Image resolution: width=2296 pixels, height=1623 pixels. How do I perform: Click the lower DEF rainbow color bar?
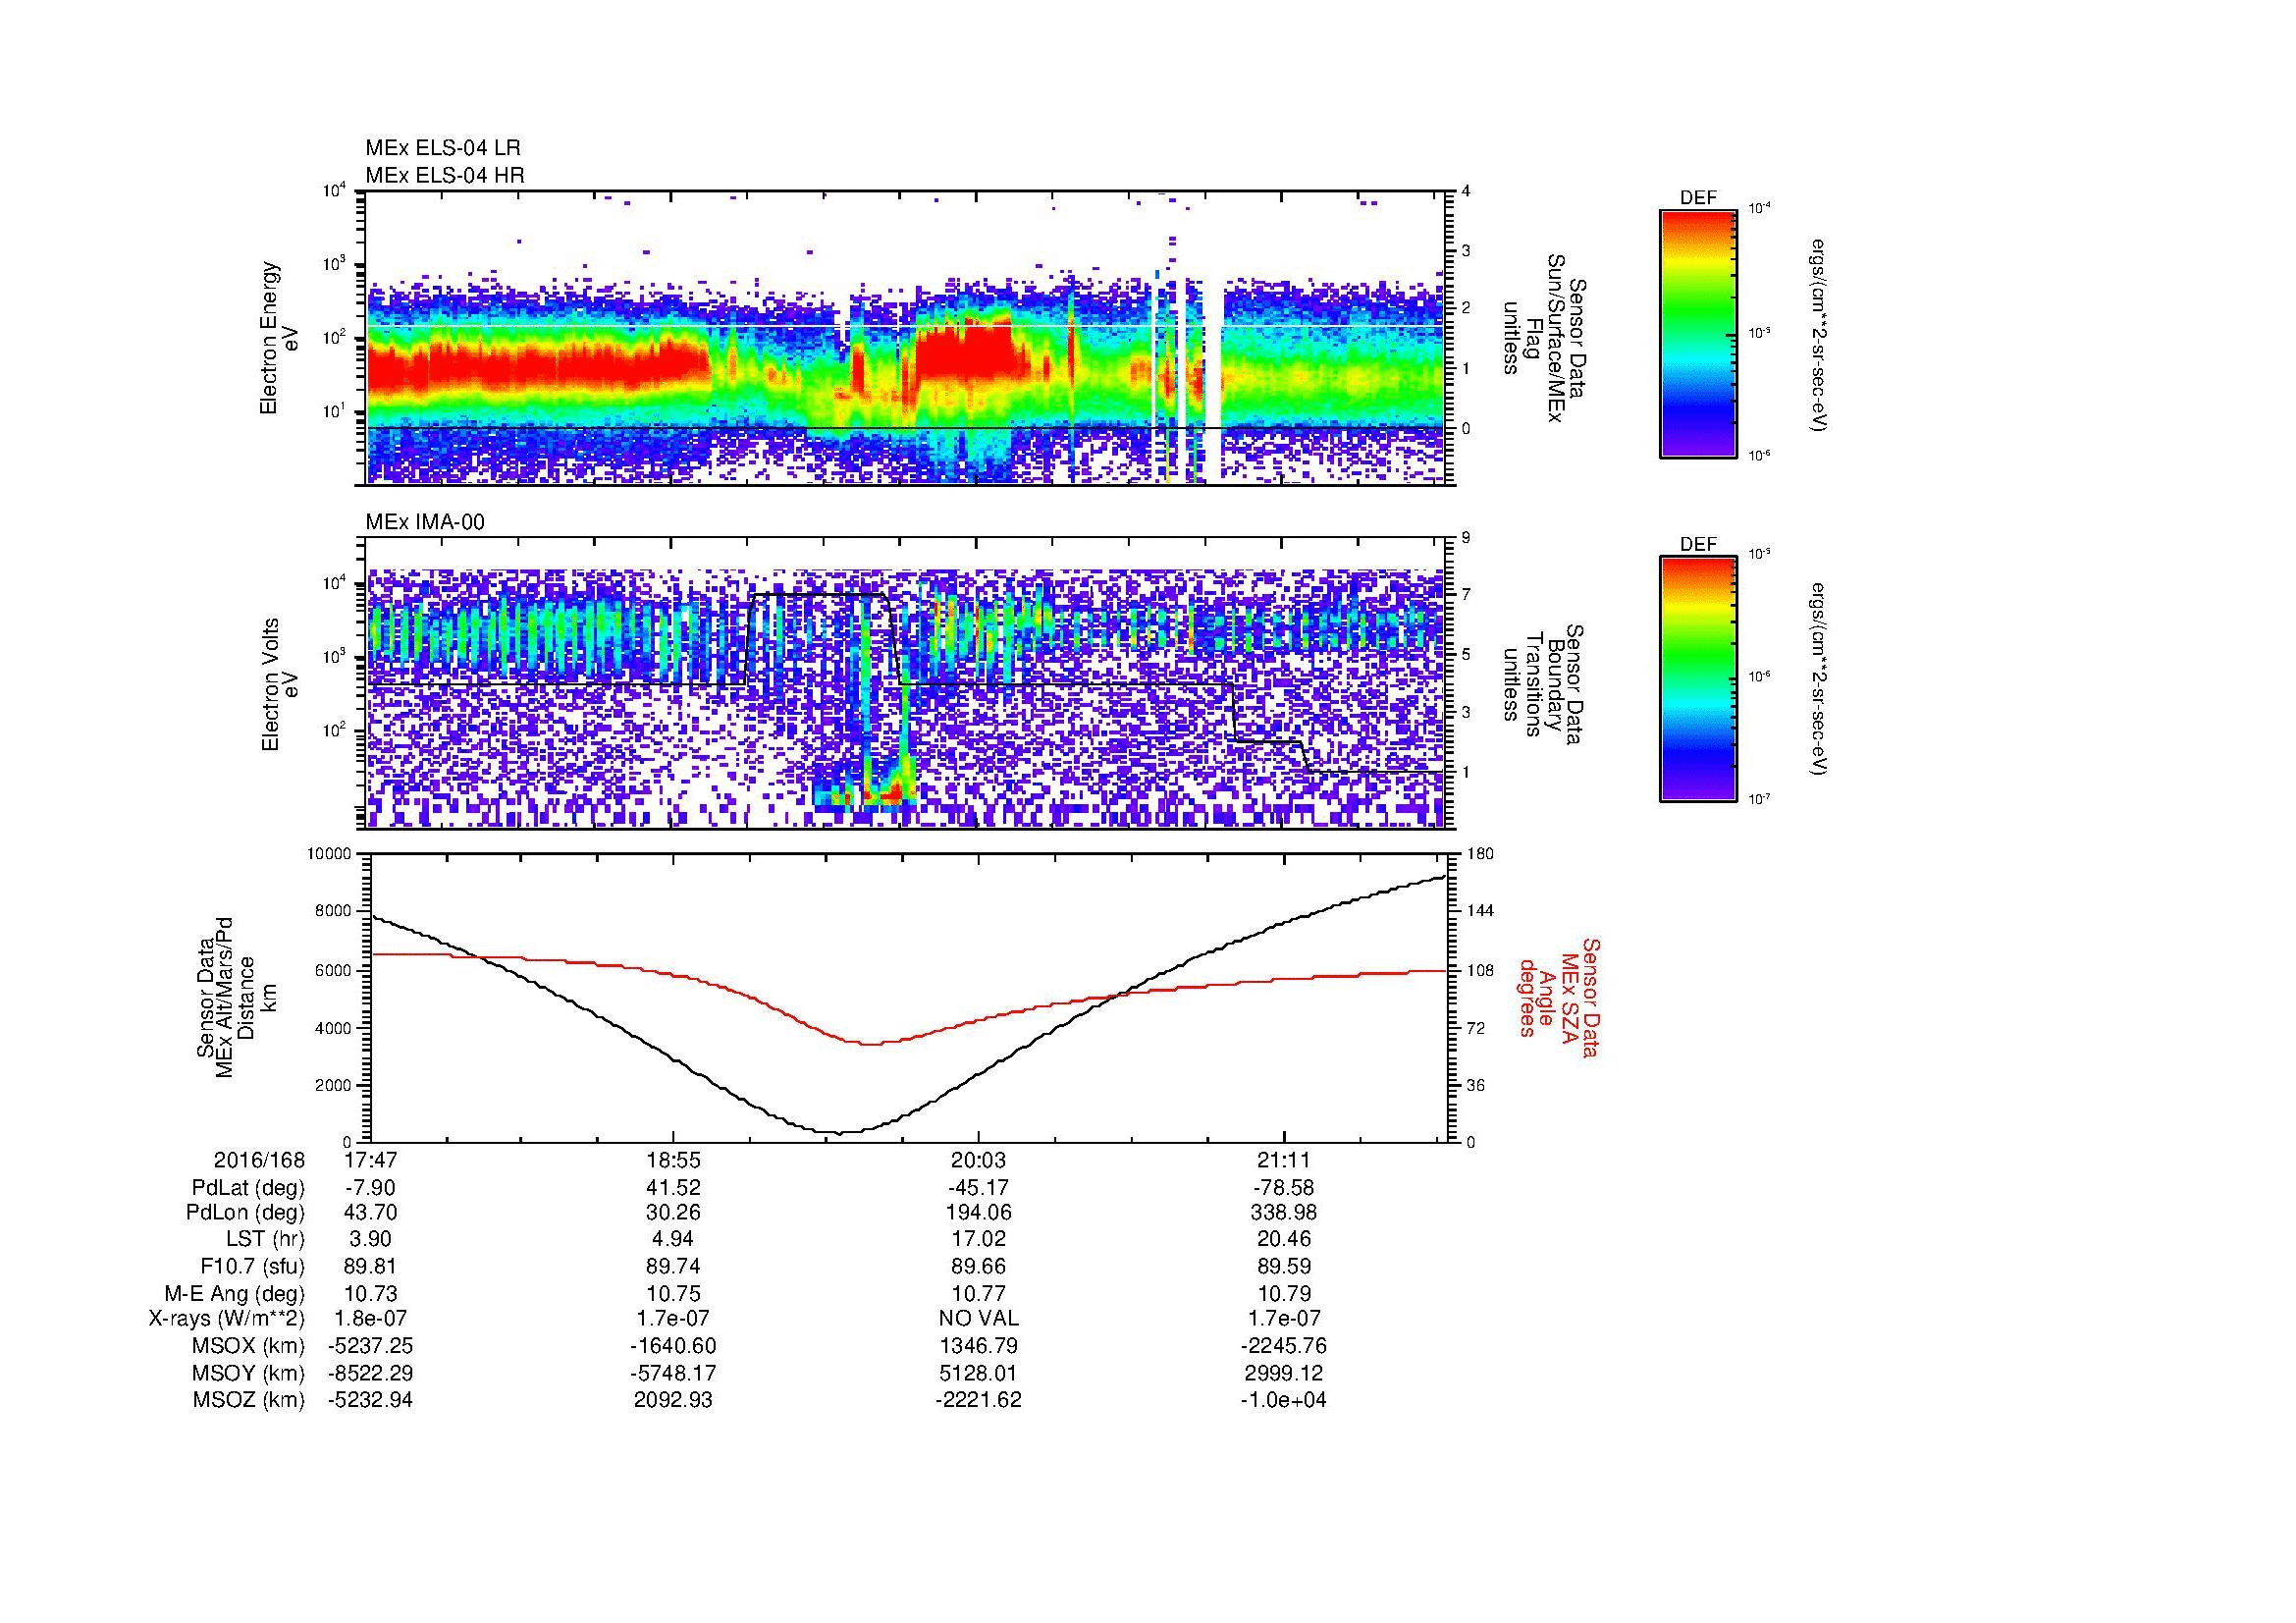coord(1697,679)
